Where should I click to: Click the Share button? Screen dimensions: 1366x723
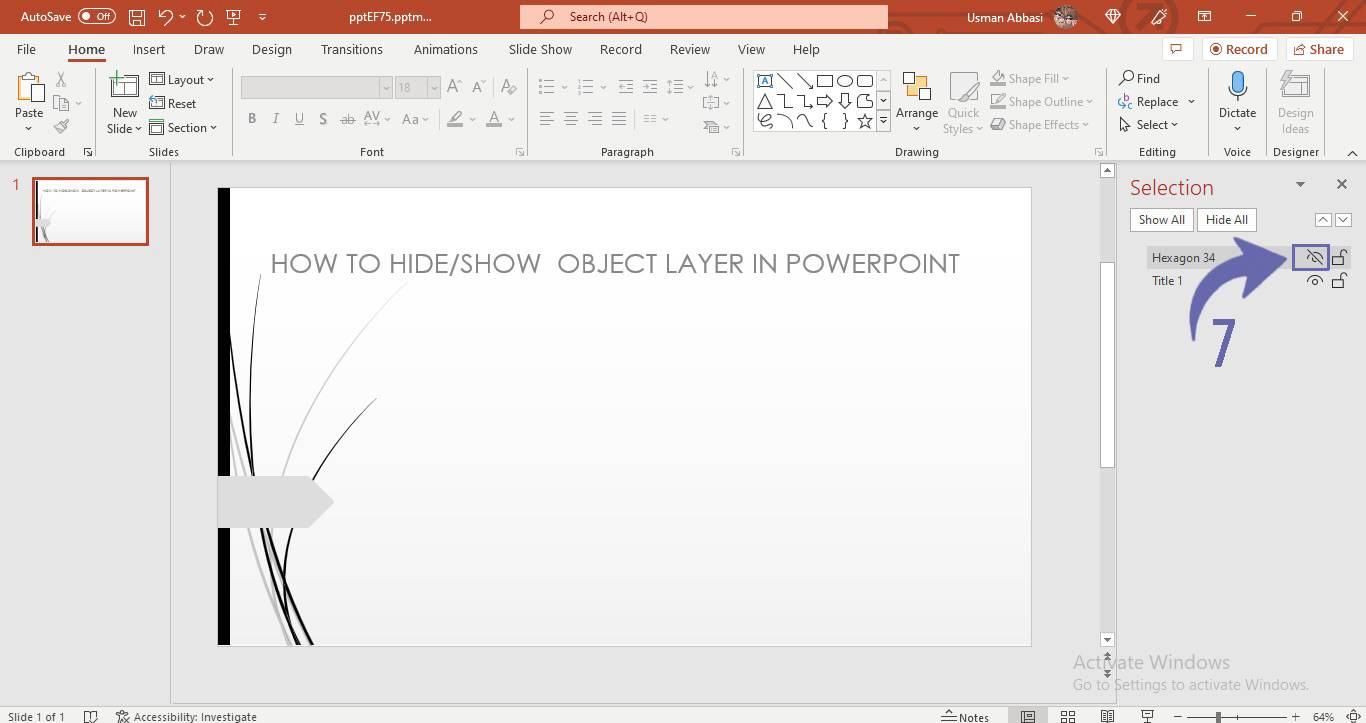click(x=1318, y=49)
